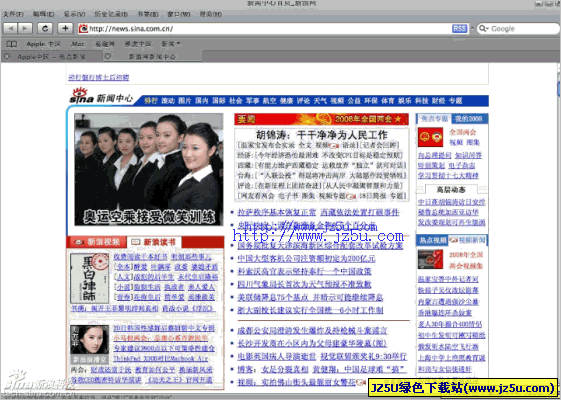Open the 奥运空乘接受微笑训练 photo story
This screenshot has height=400, width=561.
point(148,170)
